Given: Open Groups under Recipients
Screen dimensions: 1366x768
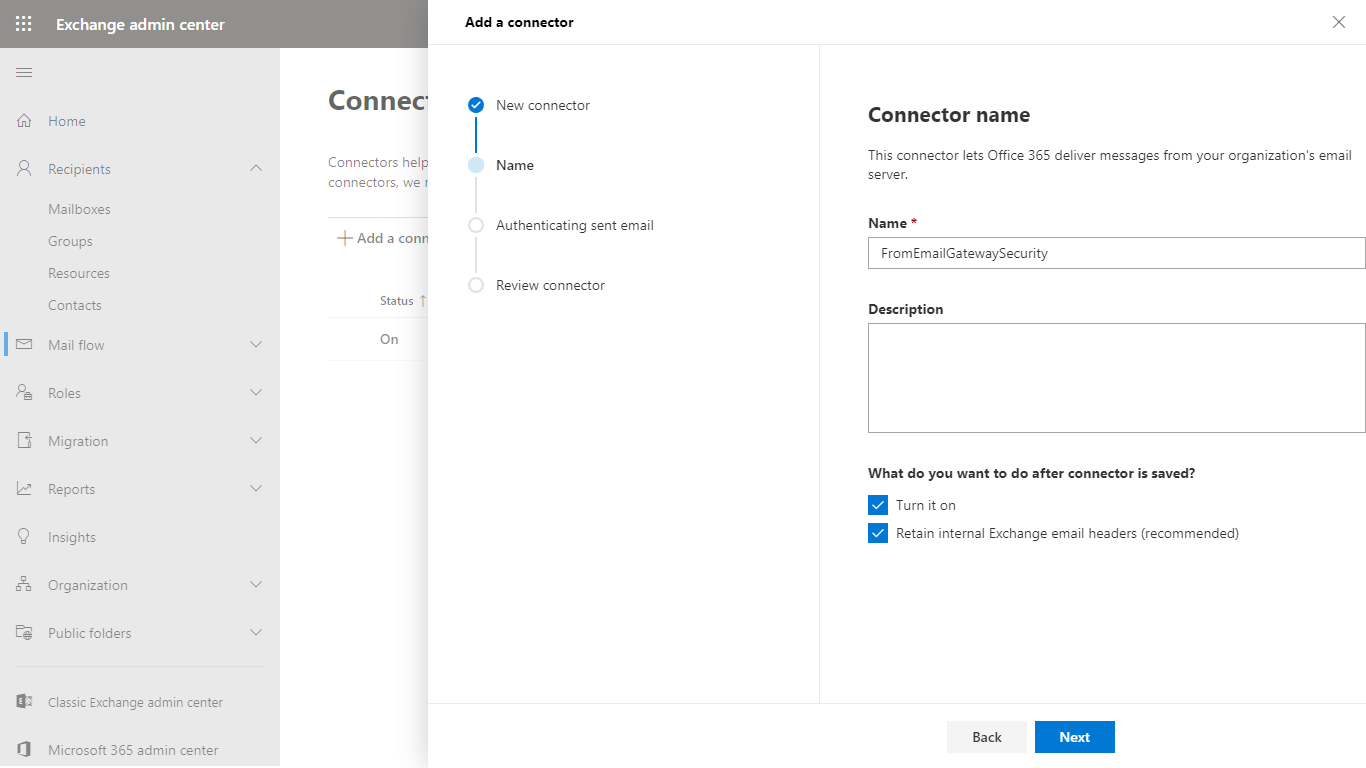Looking at the screenshot, I should coord(70,241).
